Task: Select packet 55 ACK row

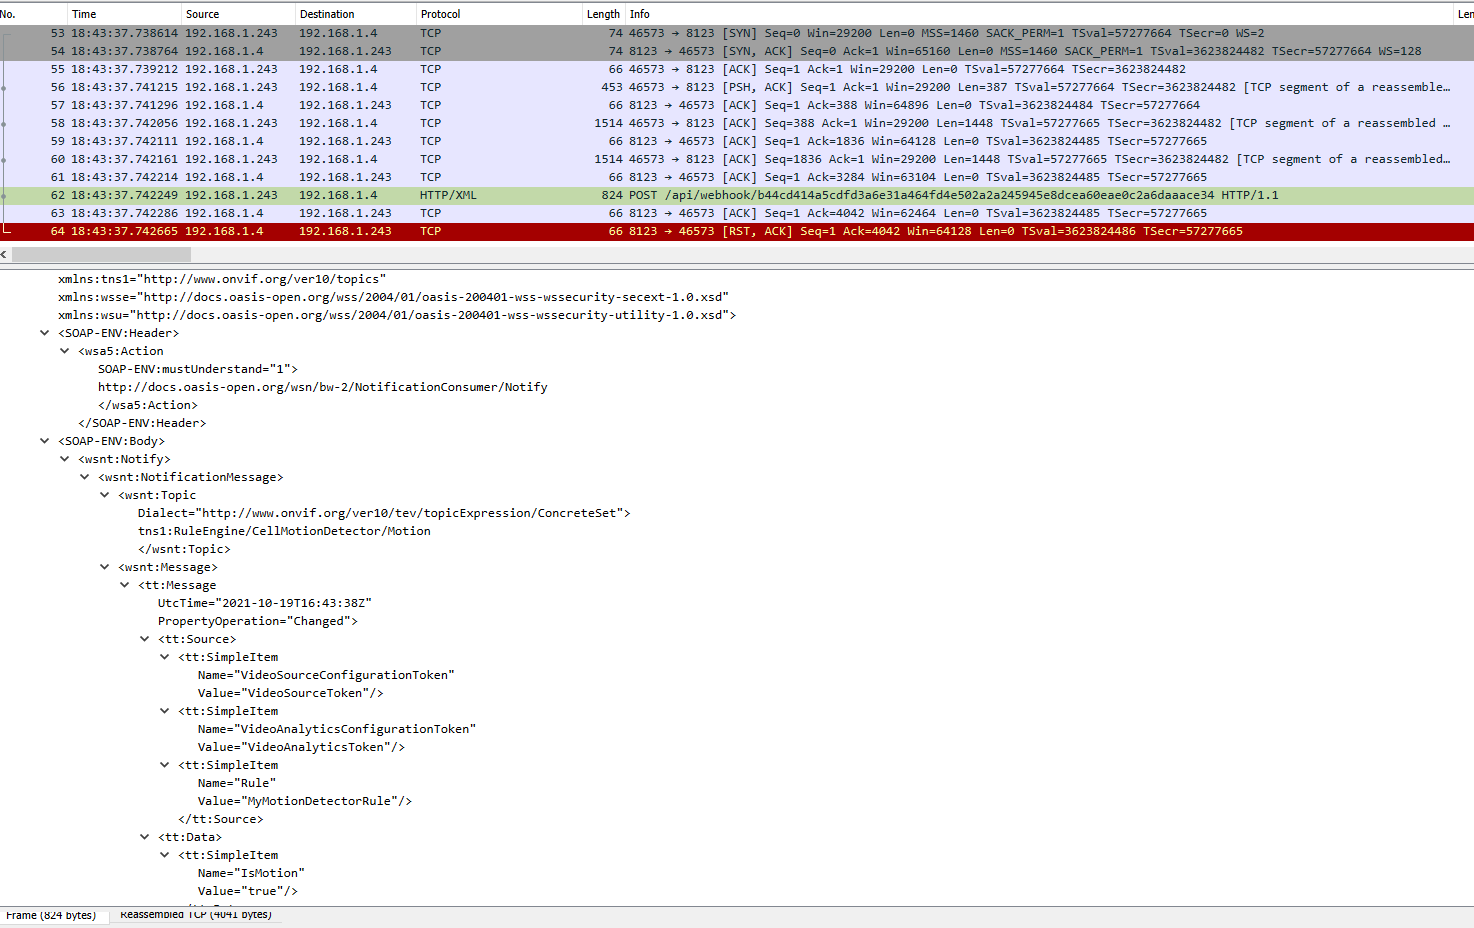Action: click(737, 69)
